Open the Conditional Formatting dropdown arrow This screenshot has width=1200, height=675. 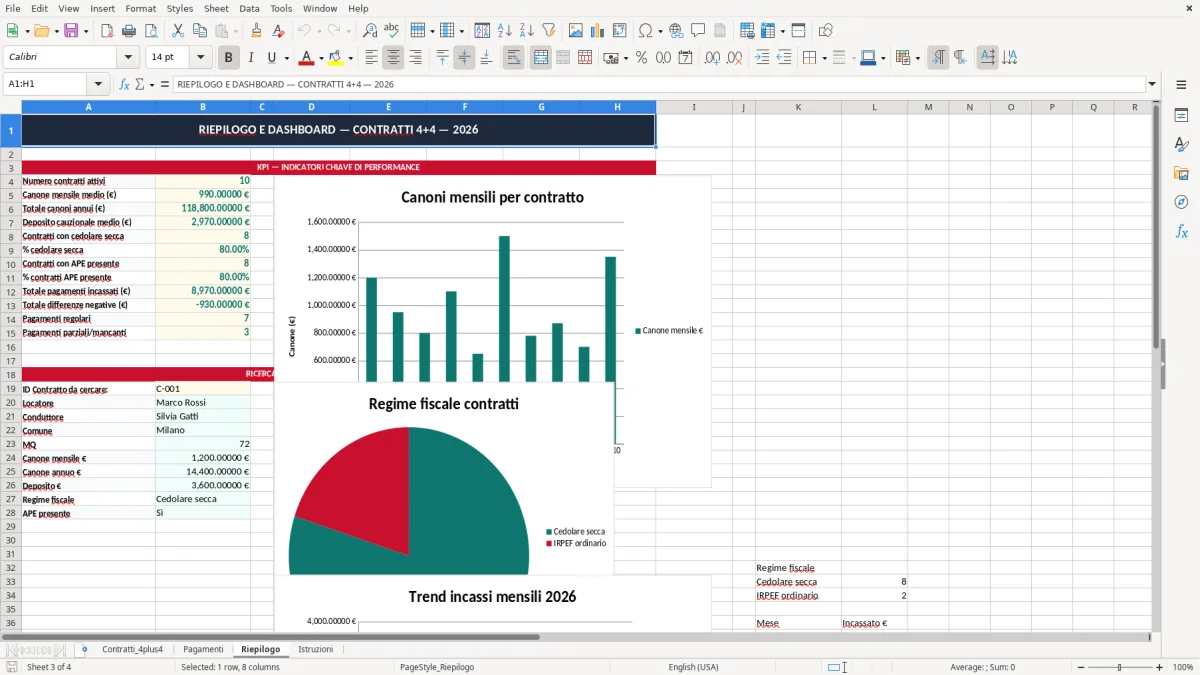coord(917,58)
